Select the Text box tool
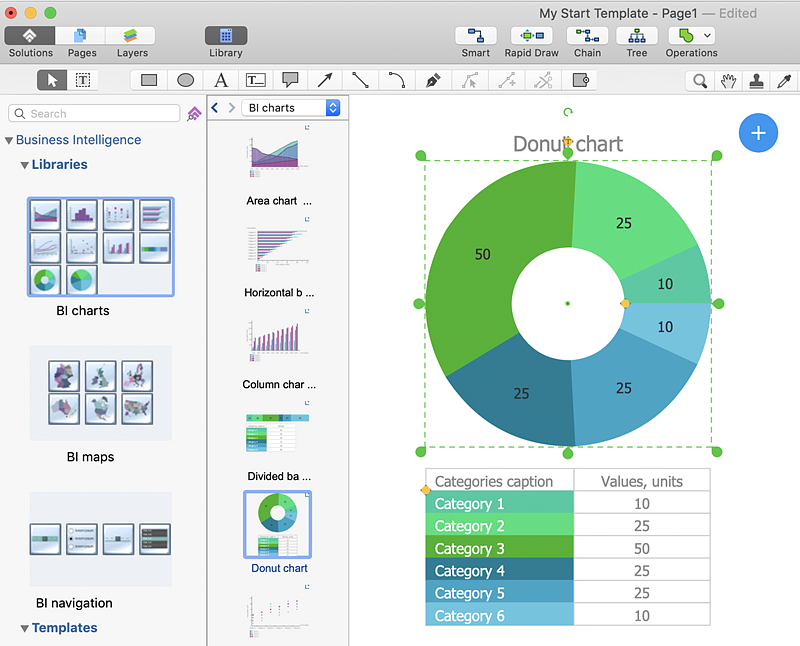Viewport: 800px width, 646px height. (256, 80)
